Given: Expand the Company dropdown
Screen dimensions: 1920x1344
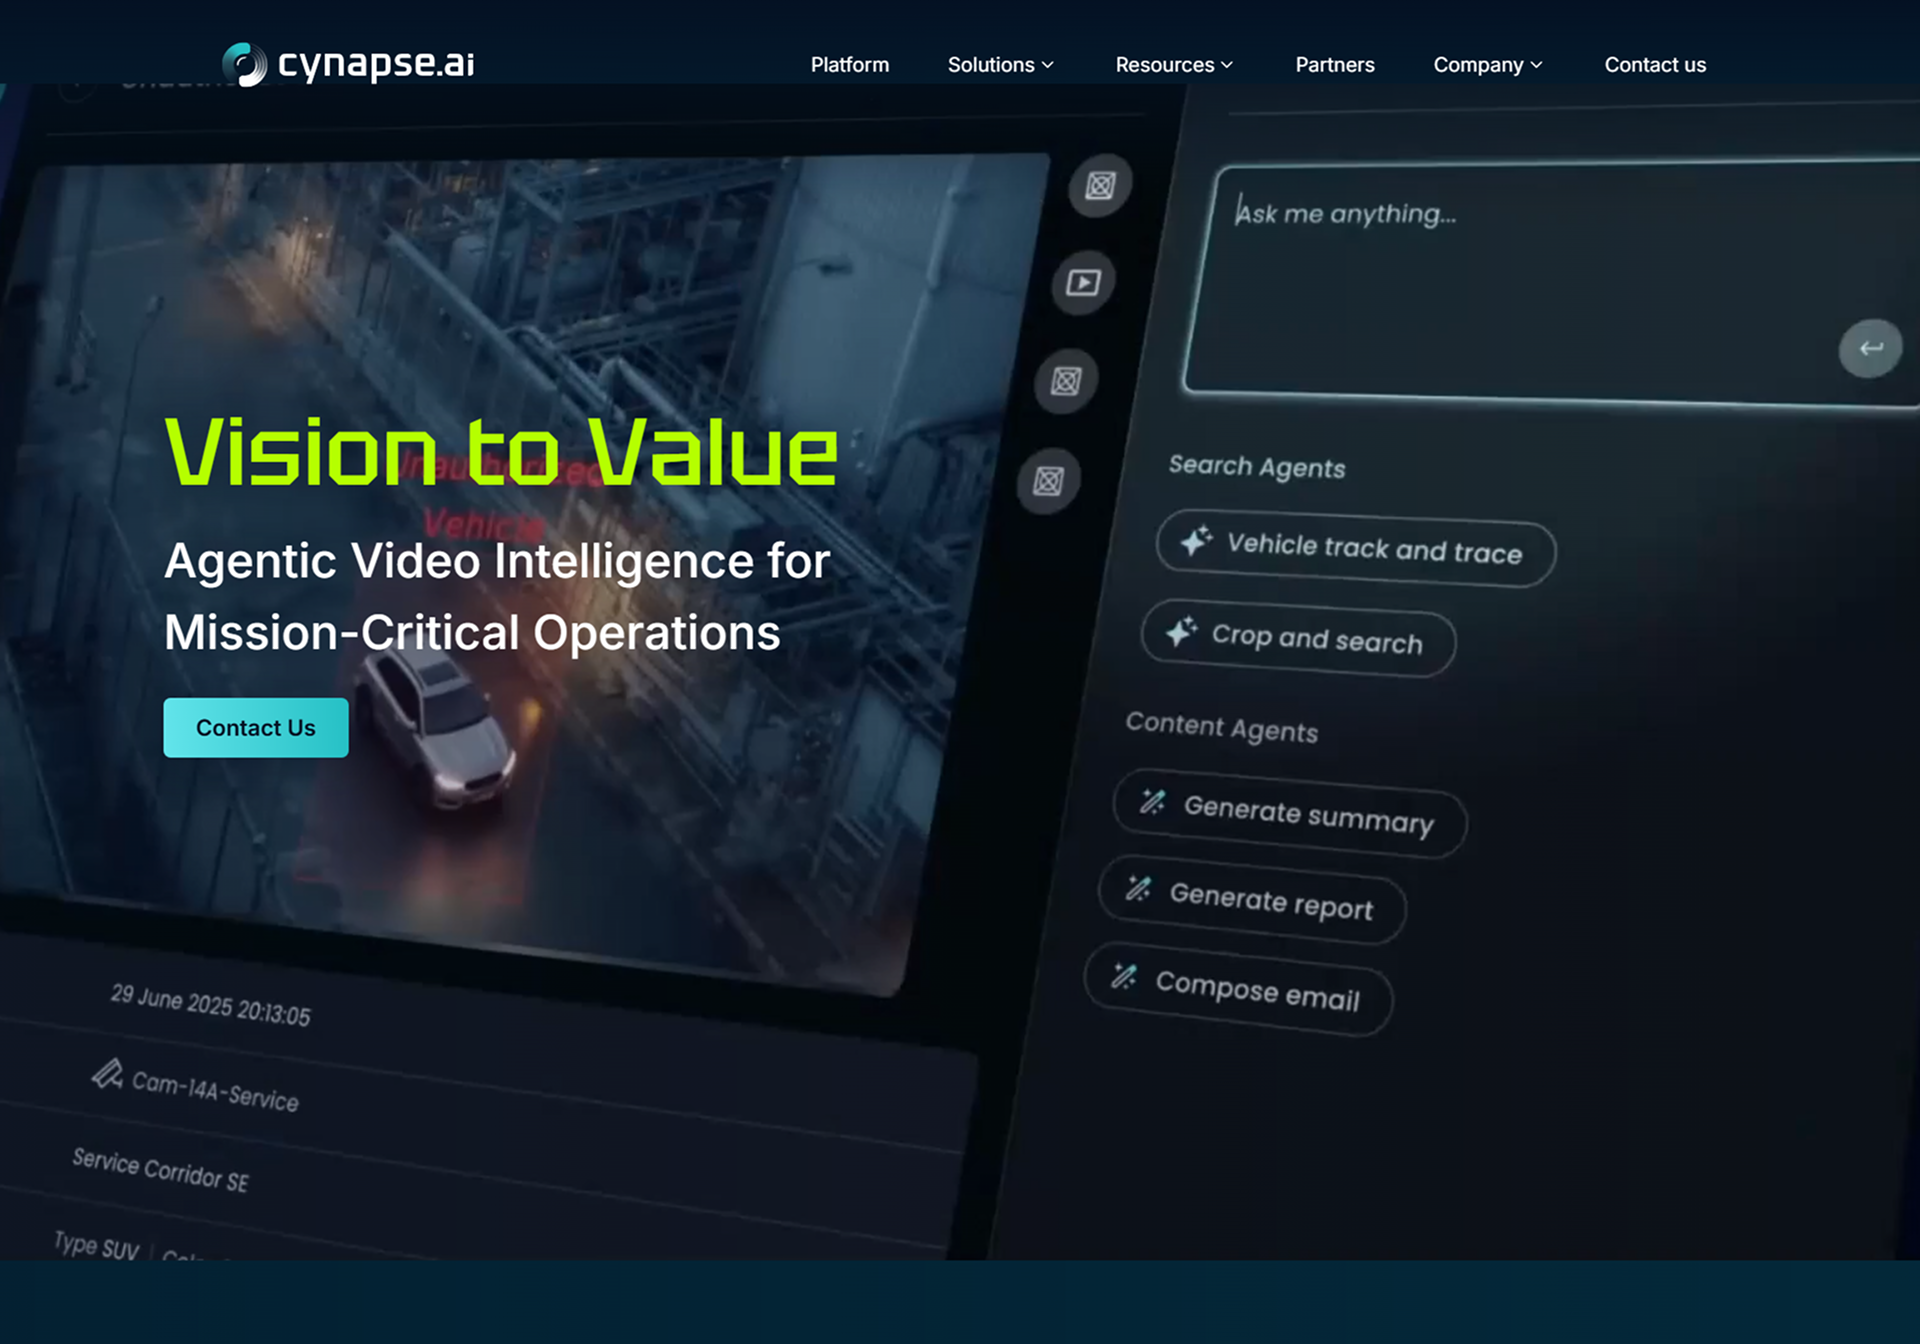Looking at the screenshot, I should (1487, 65).
